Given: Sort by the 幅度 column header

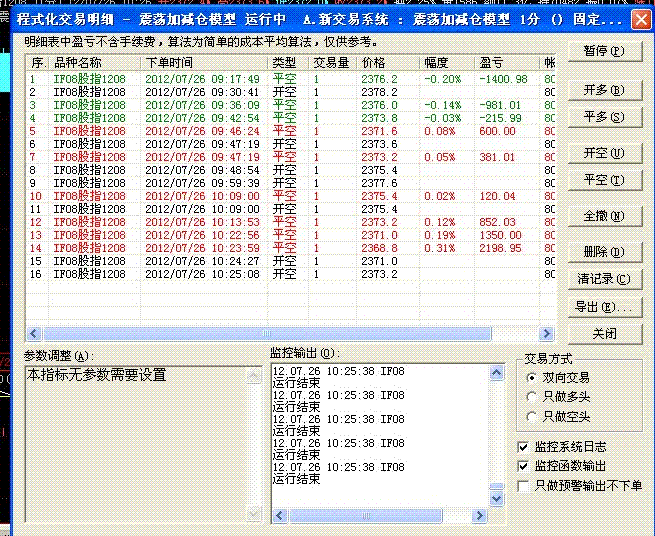Looking at the screenshot, I should pyautogui.click(x=447, y=63).
